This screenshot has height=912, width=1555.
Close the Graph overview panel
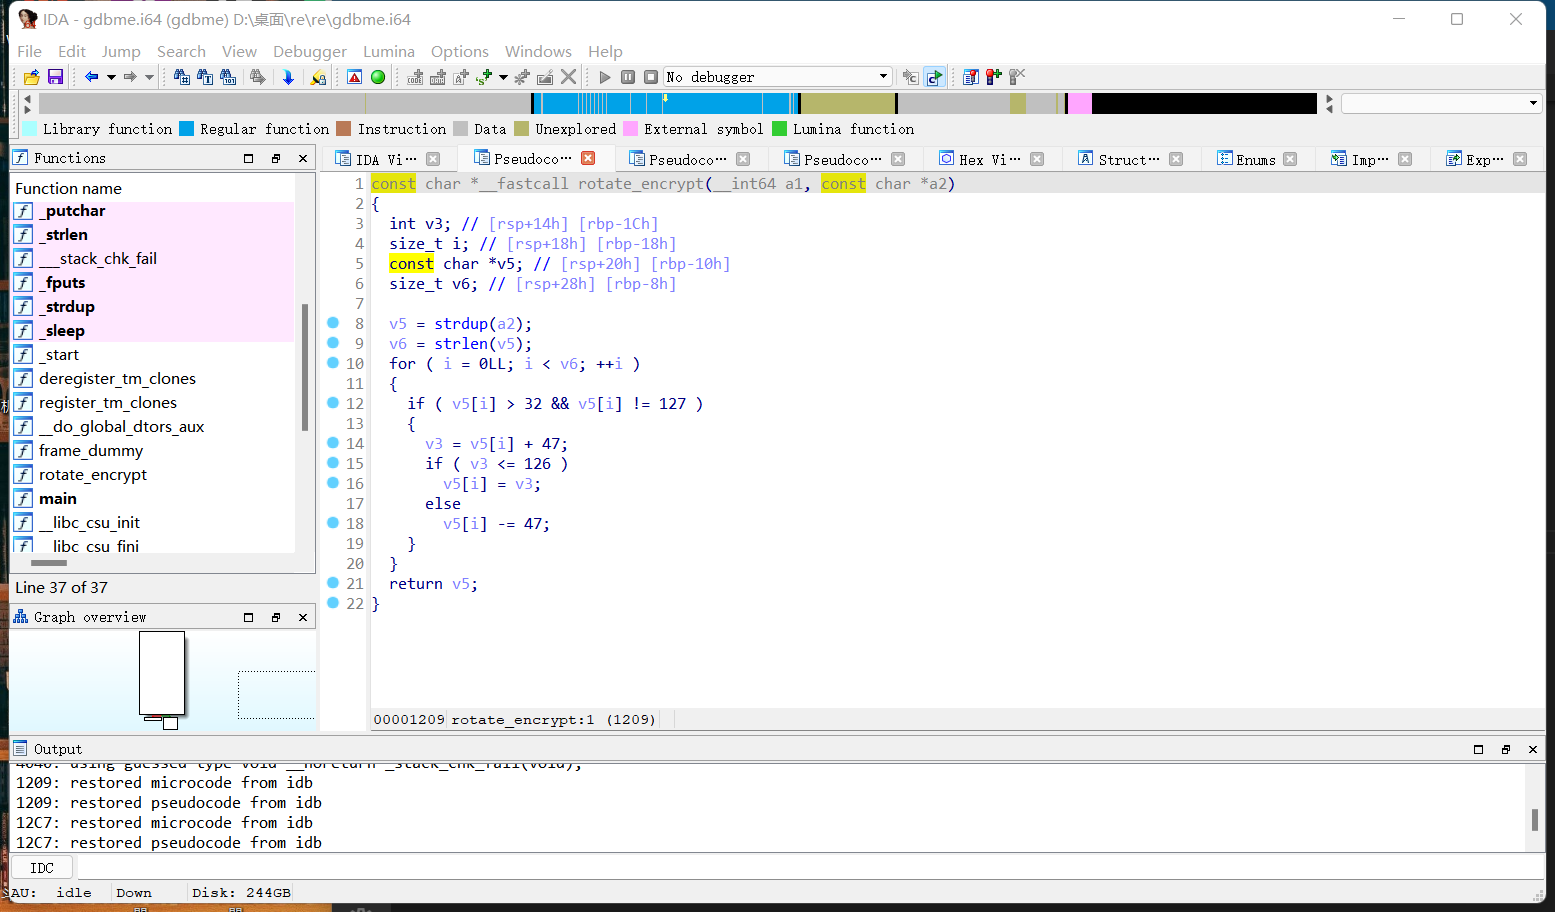pos(303,617)
